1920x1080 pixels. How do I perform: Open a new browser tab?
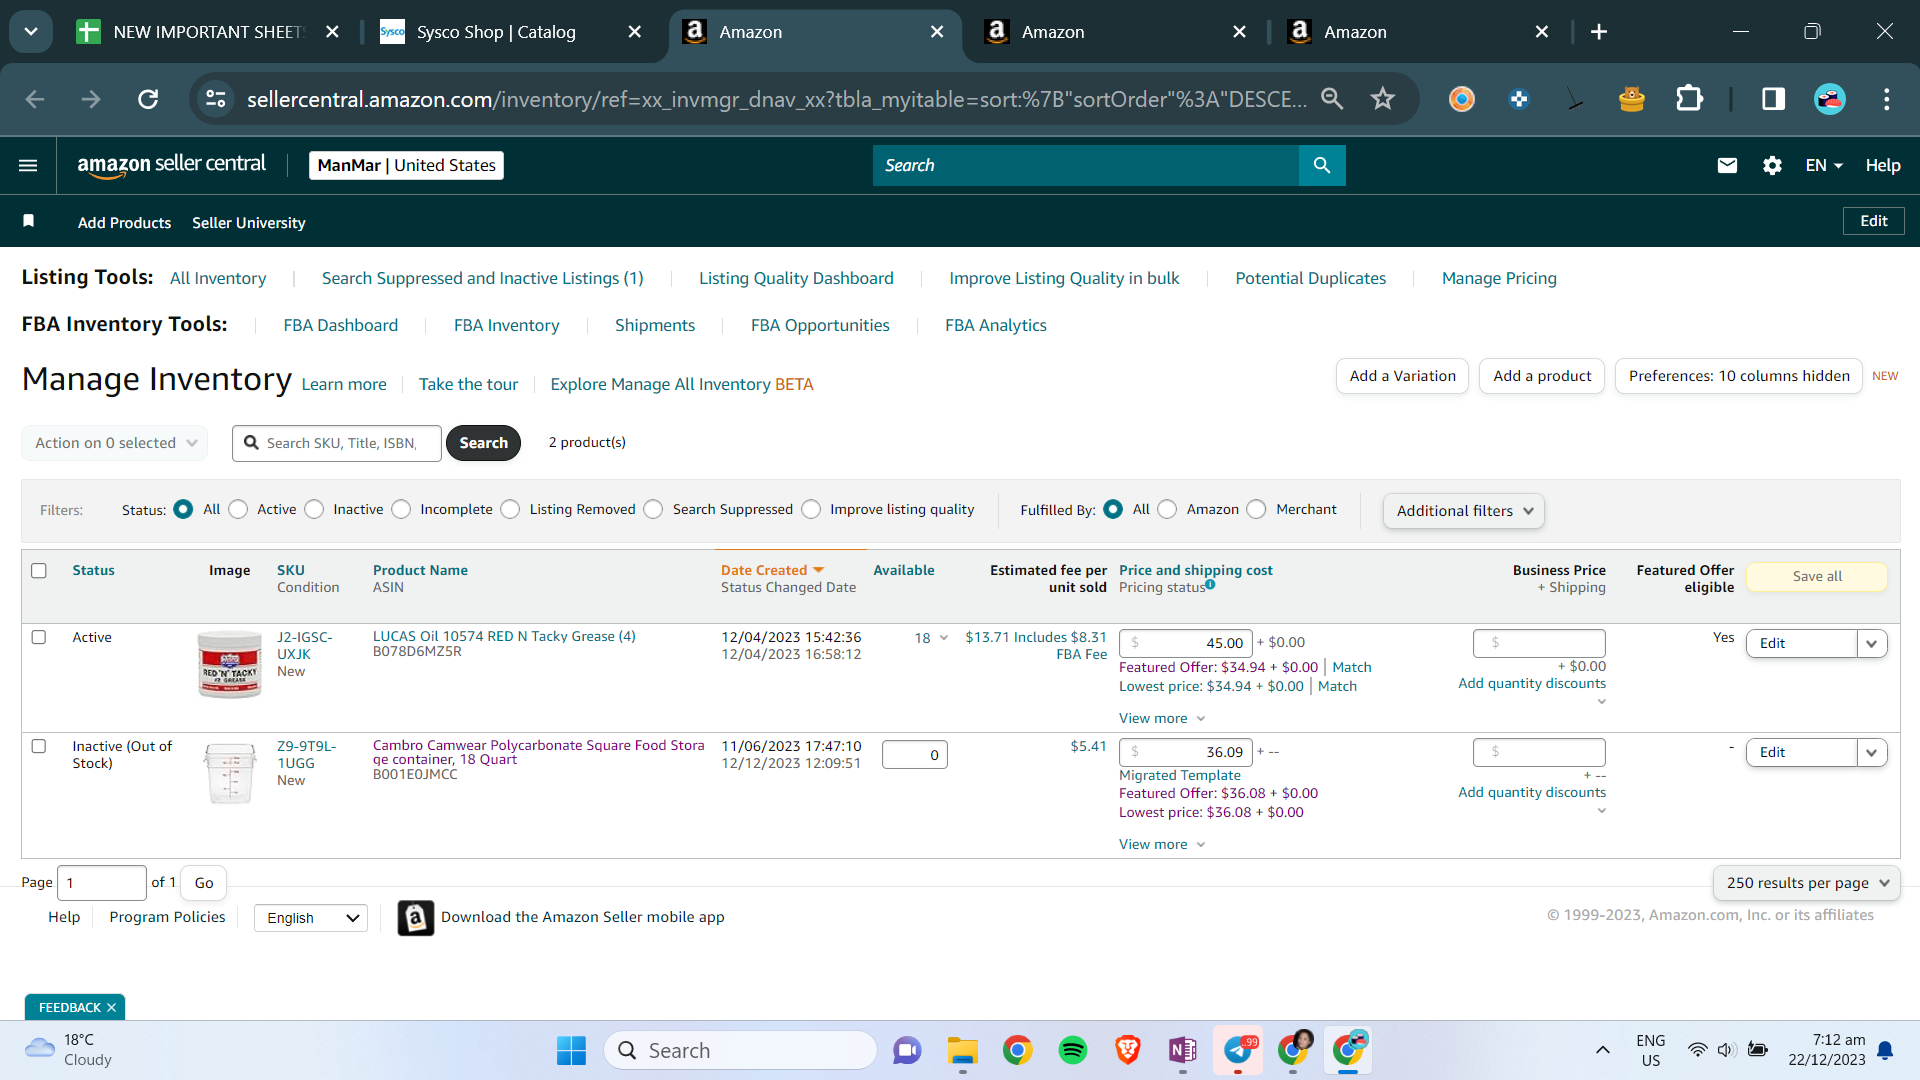tap(1599, 32)
